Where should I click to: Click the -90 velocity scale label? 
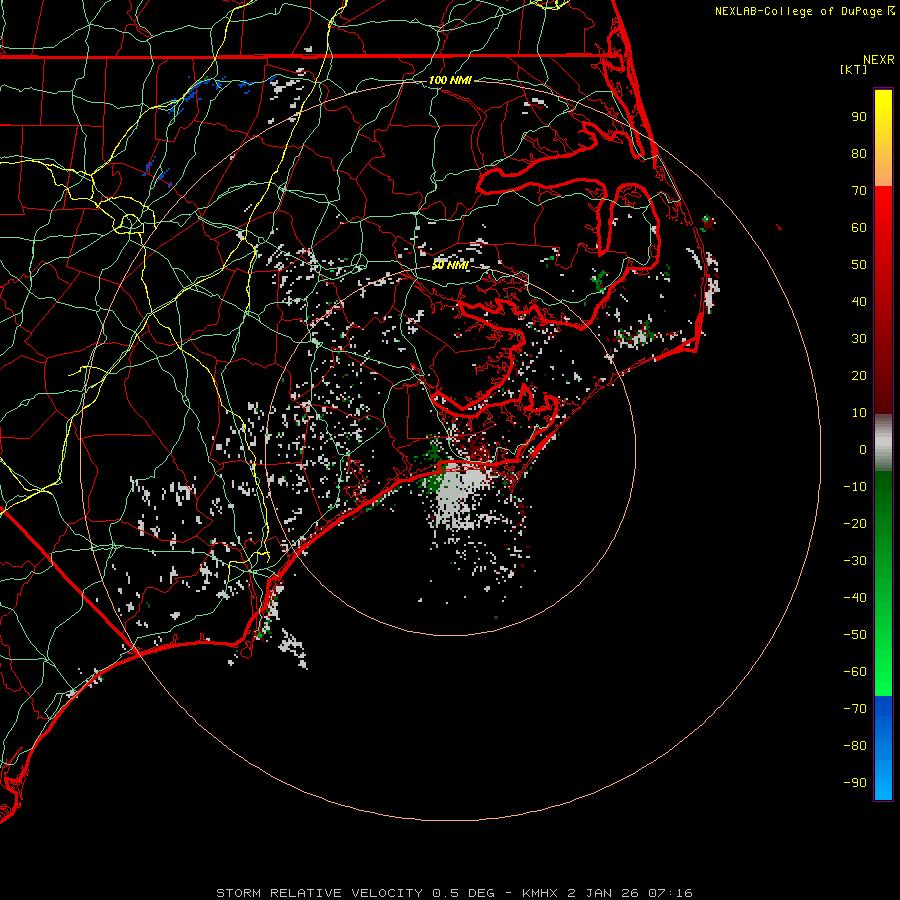pyautogui.click(x=855, y=783)
